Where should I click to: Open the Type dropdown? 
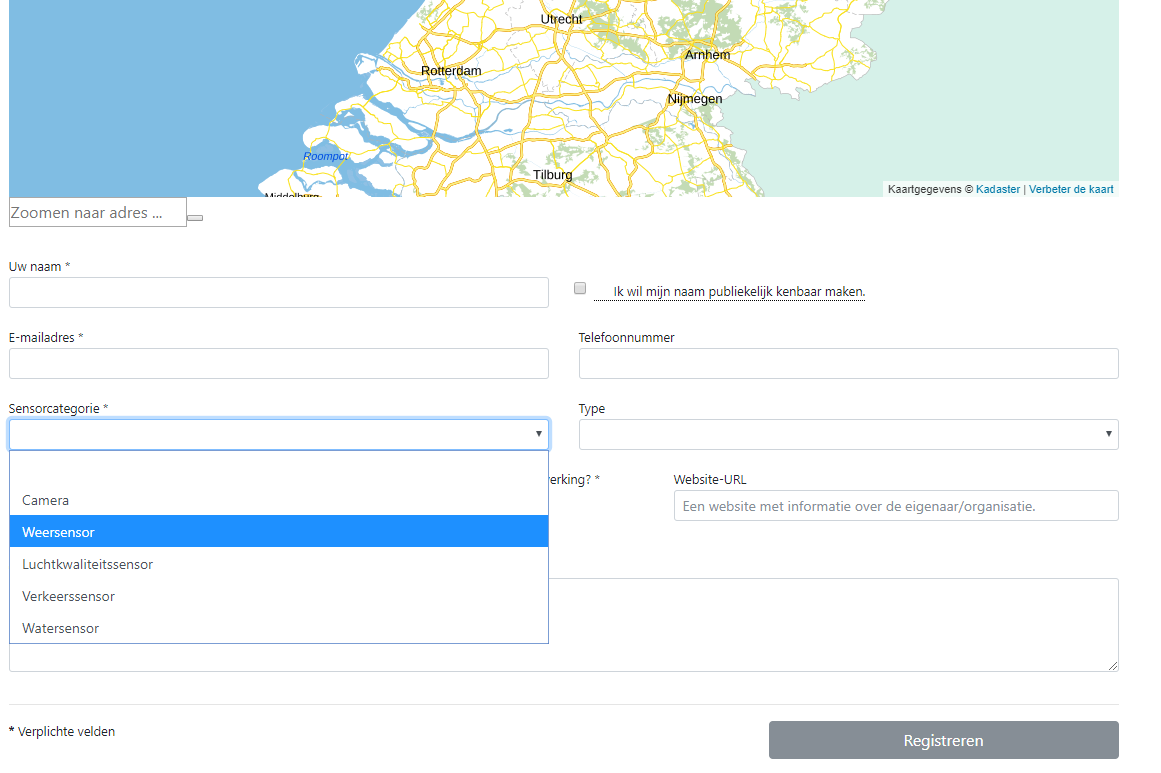point(848,434)
